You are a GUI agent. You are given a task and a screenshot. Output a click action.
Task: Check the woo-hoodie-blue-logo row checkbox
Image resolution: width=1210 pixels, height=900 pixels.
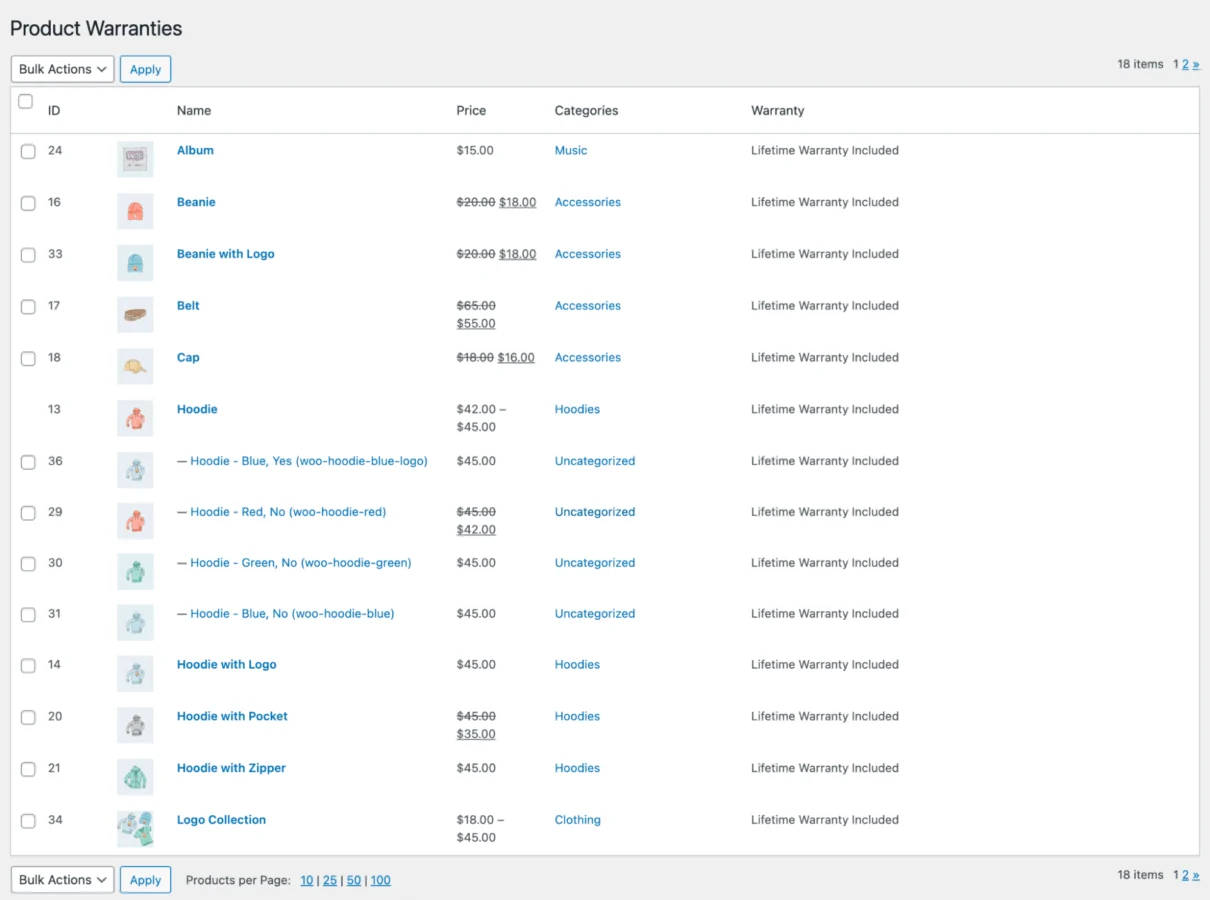[x=28, y=462]
